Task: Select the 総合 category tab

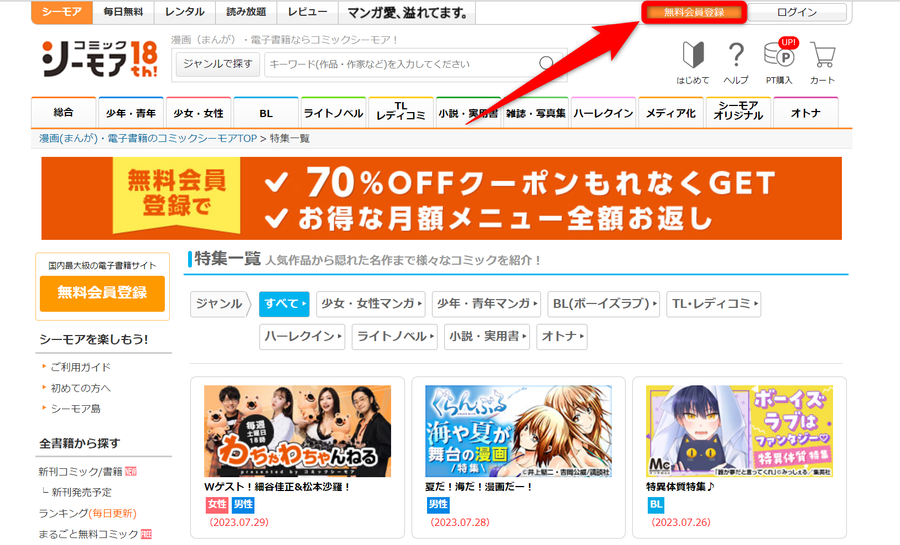Action: pos(63,112)
